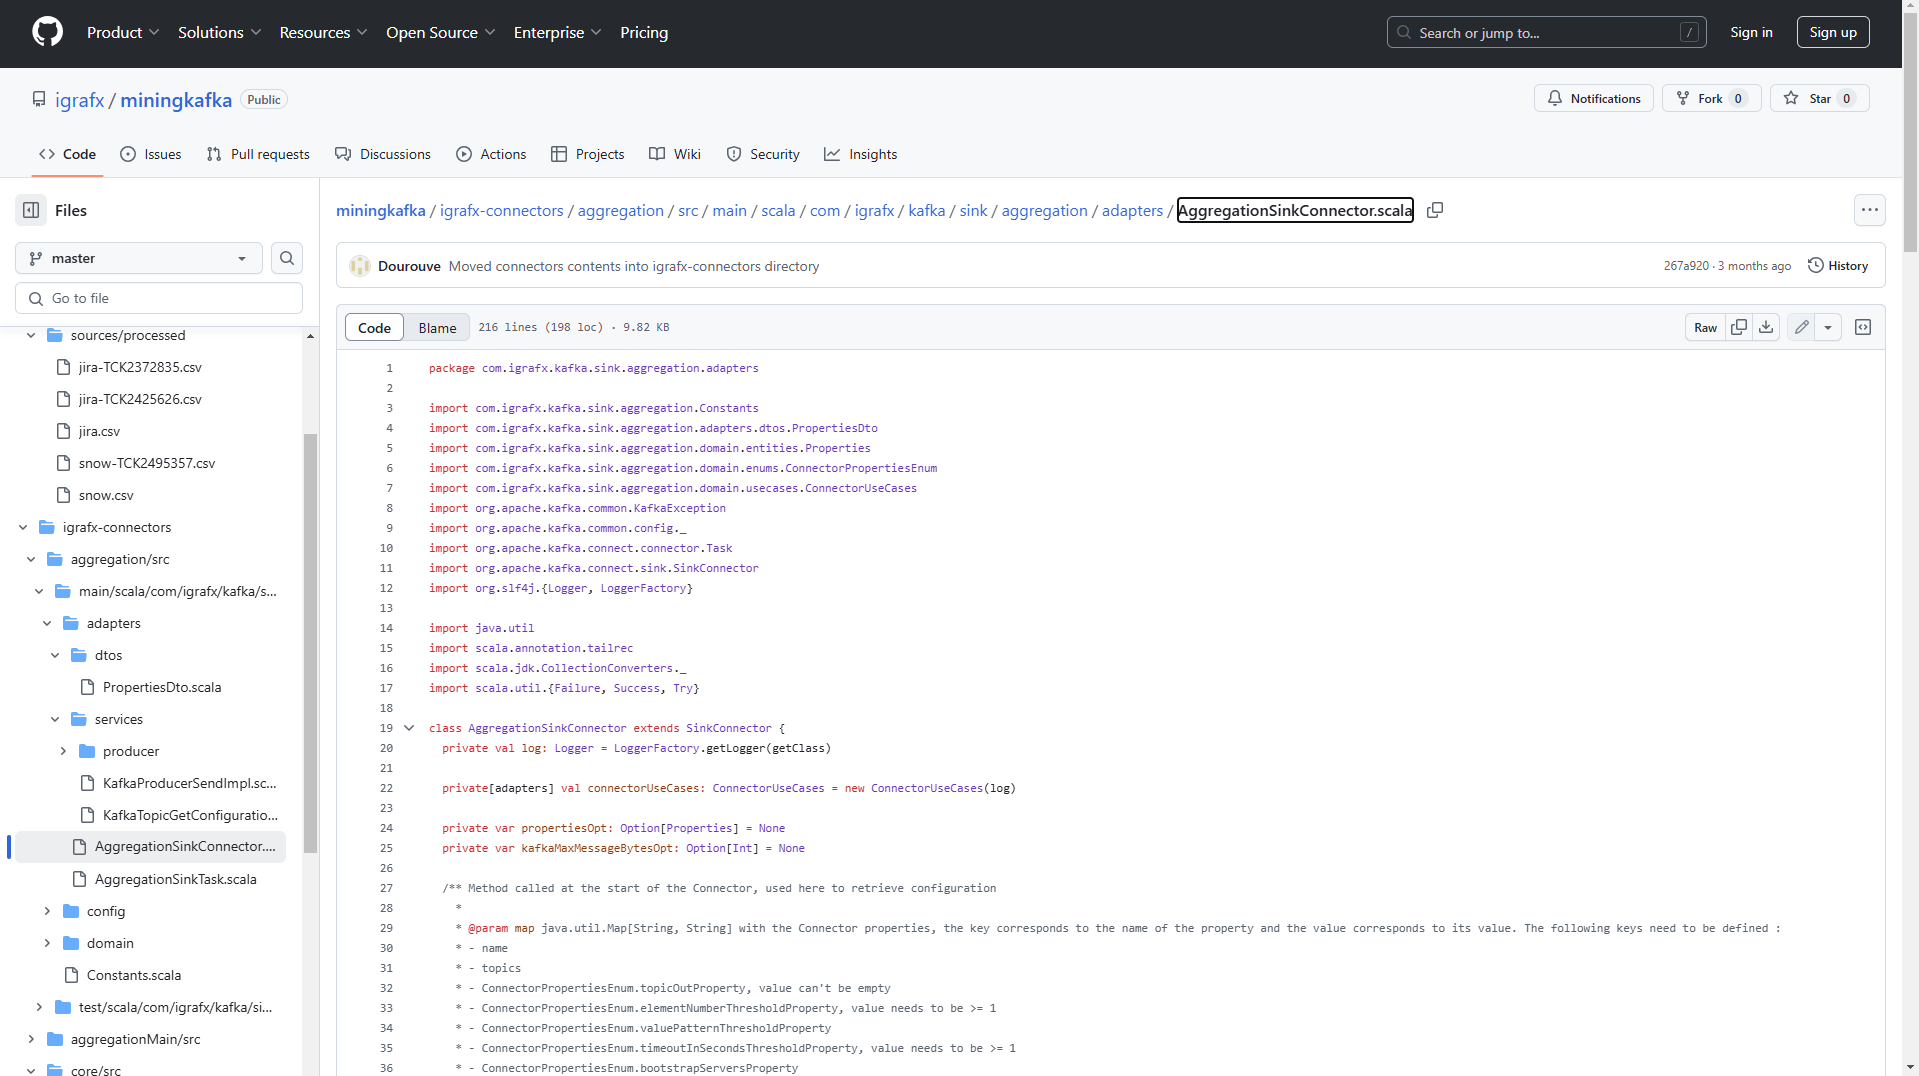Open the Product menu
Viewport: 1919px width, 1076px height.
click(x=123, y=32)
